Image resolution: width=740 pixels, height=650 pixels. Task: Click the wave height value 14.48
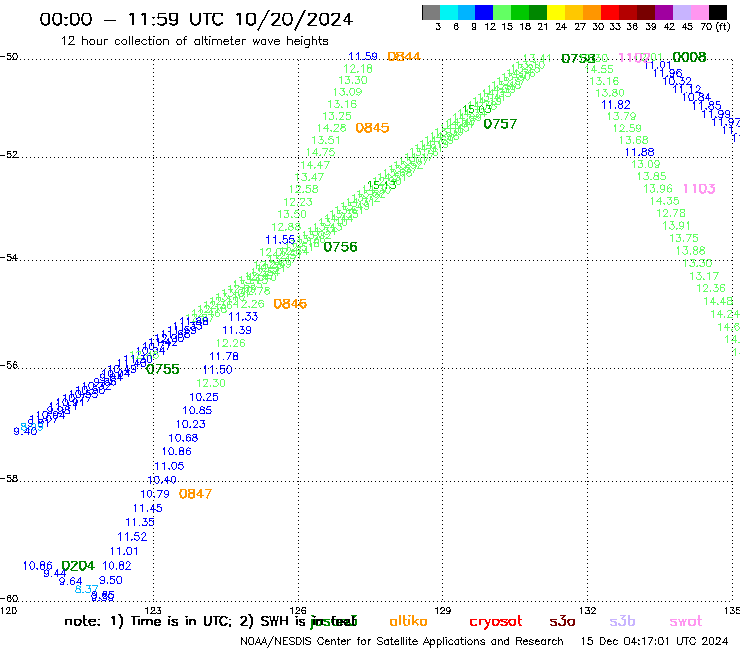[718, 301]
